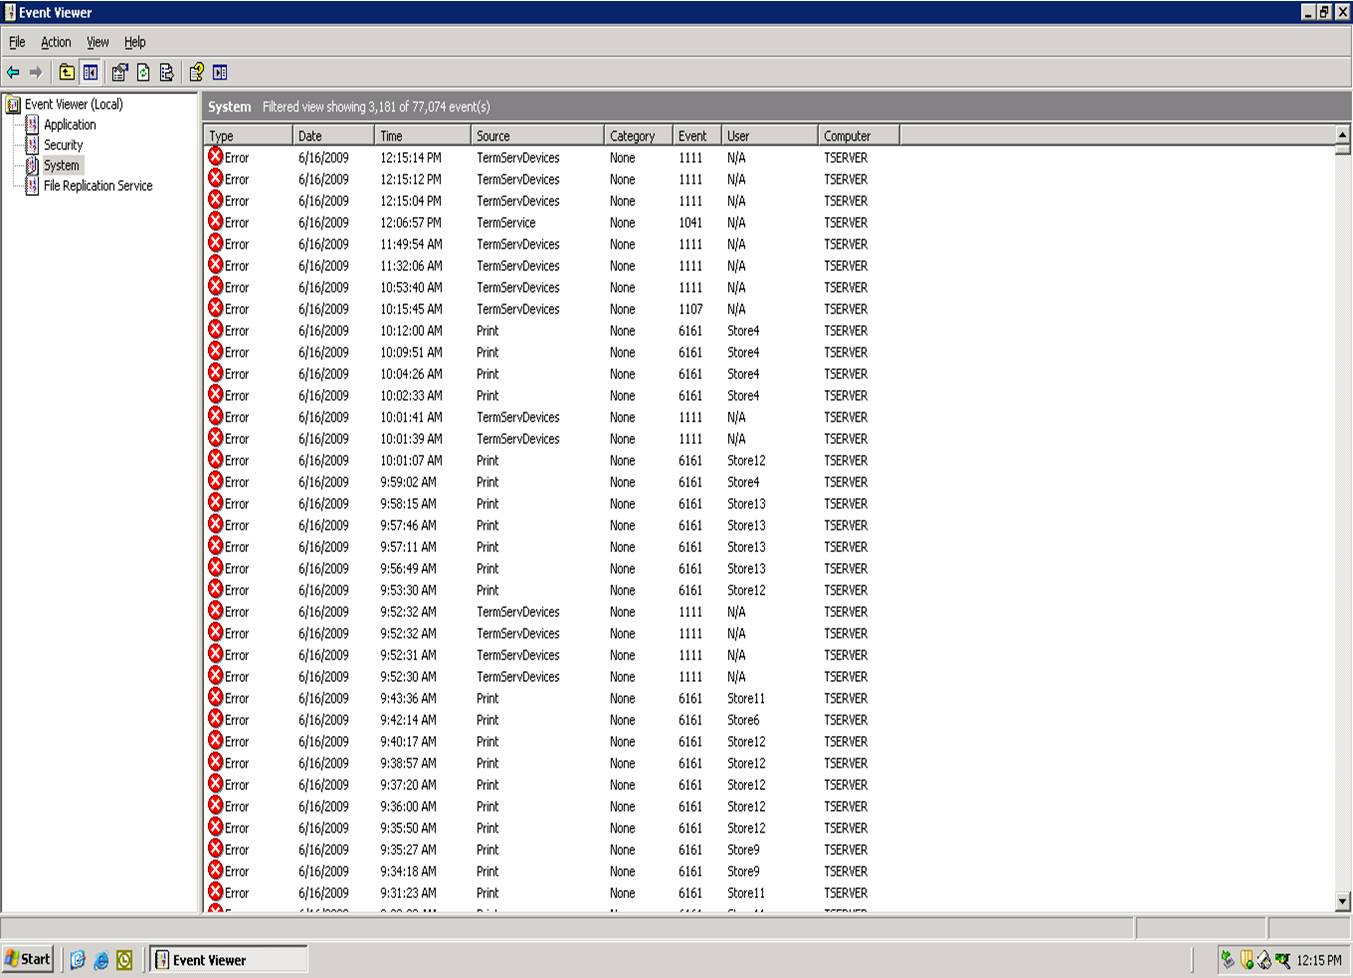The height and width of the screenshot is (978, 1353).
Task: Refresh the event list via toolbar icon
Action: click(x=142, y=72)
